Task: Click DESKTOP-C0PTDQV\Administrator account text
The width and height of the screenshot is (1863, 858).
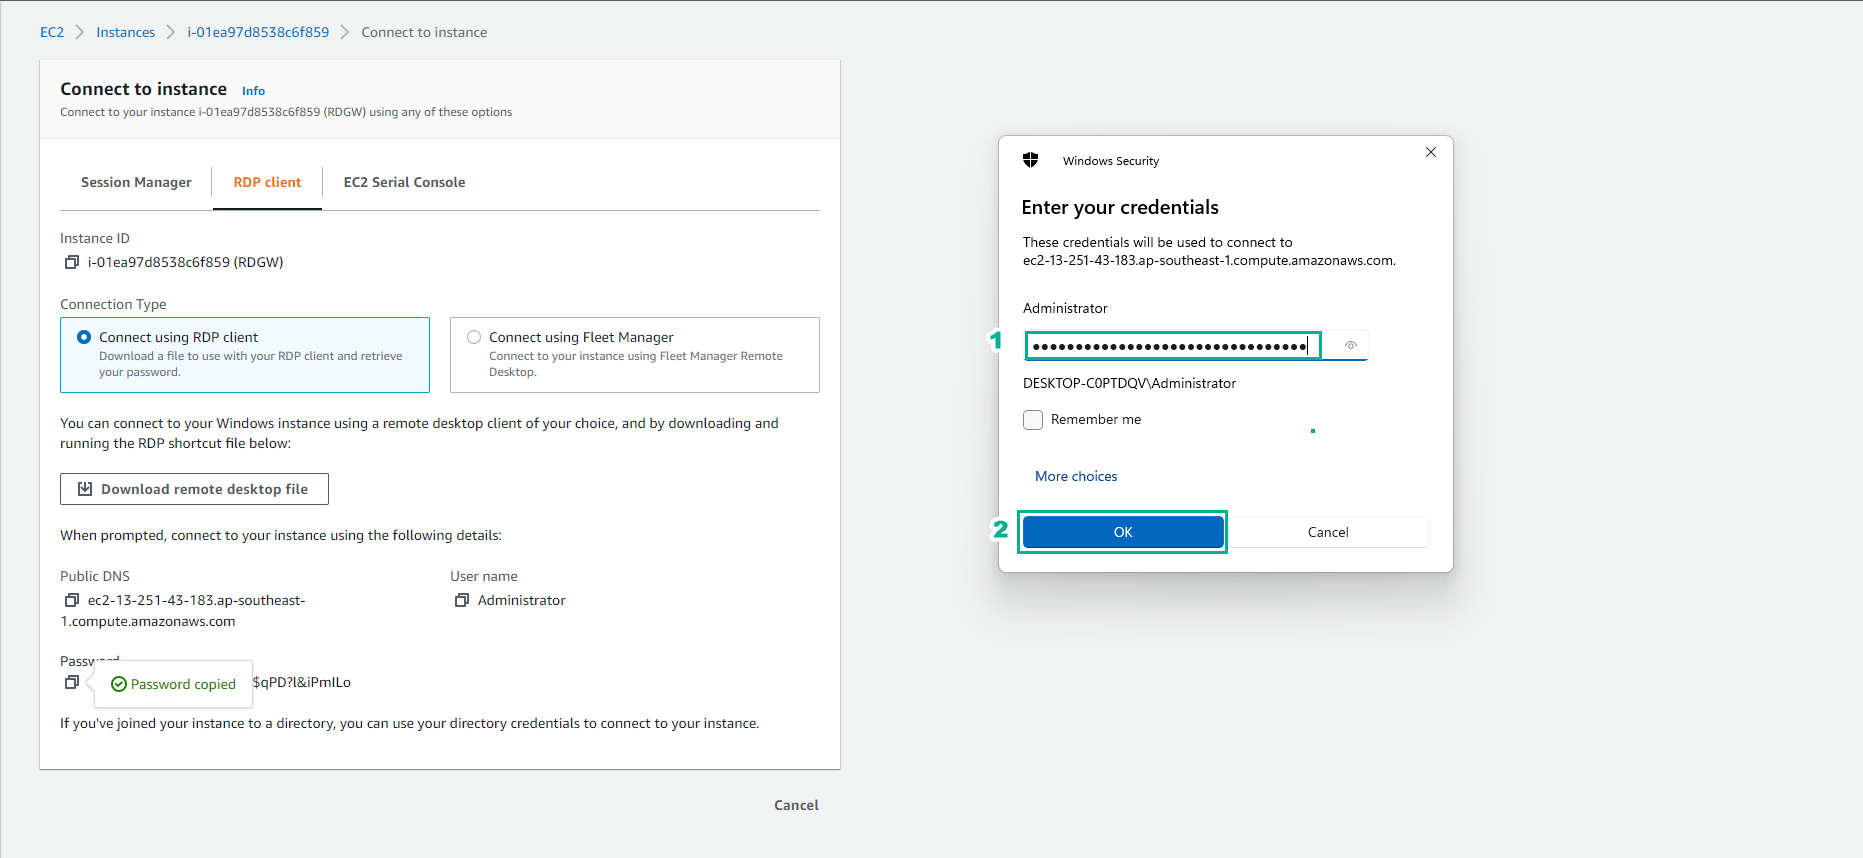Action: (1129, 383)
